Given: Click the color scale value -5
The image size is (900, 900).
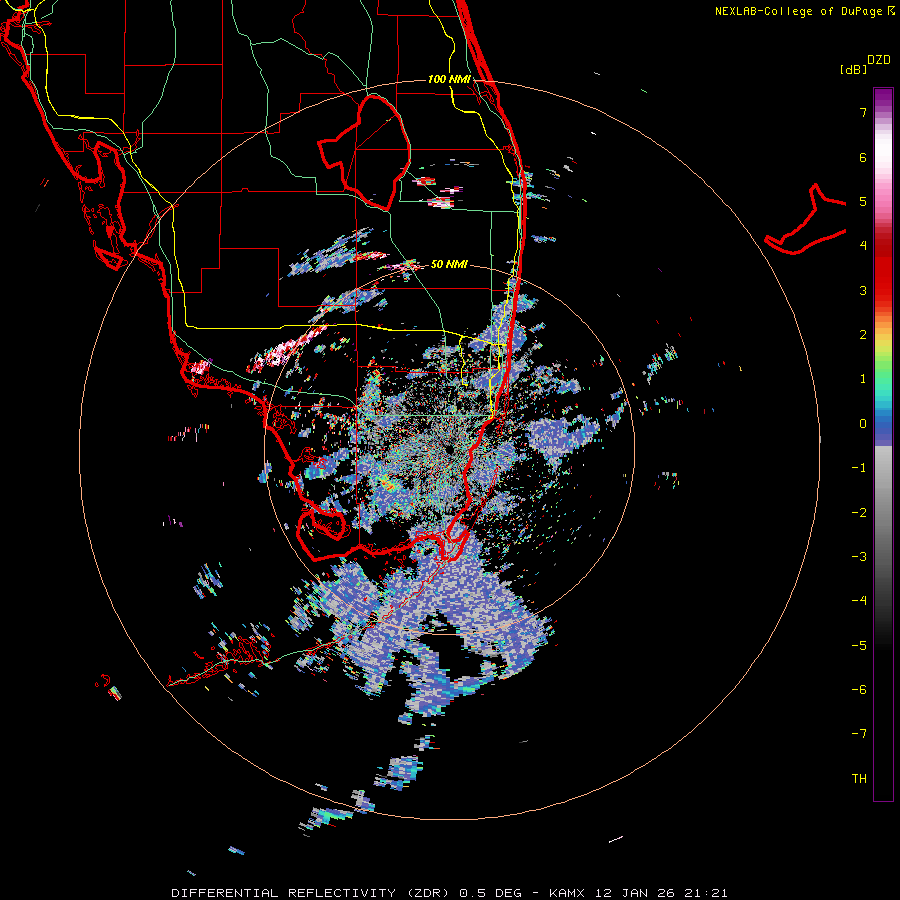Looking at the screenshot, I should (859, 646).
